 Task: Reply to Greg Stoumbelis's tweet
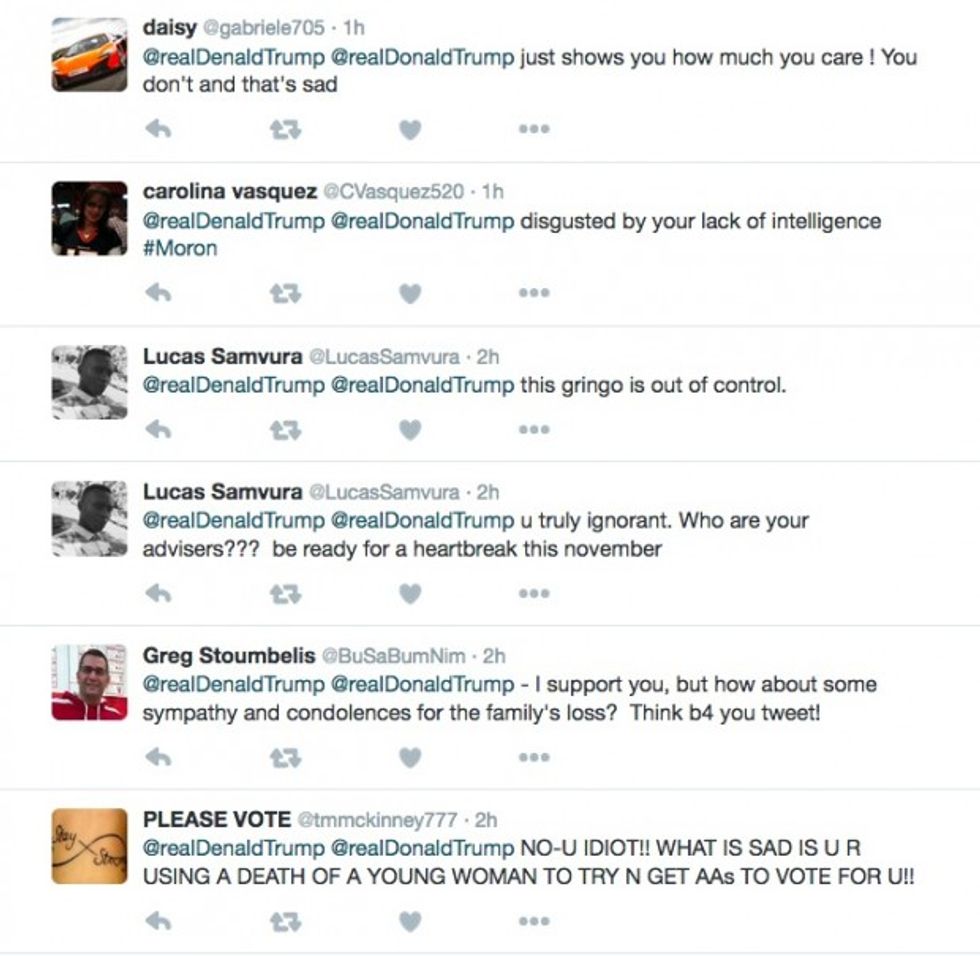pos(158,757)
